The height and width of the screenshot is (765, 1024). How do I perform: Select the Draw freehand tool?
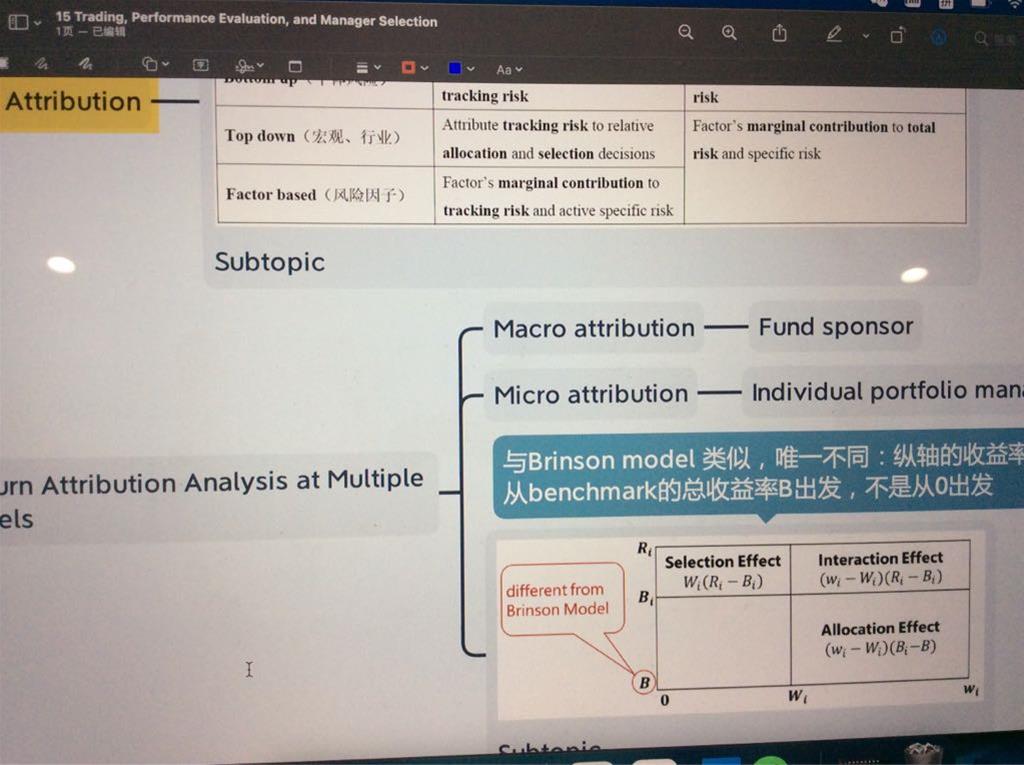coord(86,64)
